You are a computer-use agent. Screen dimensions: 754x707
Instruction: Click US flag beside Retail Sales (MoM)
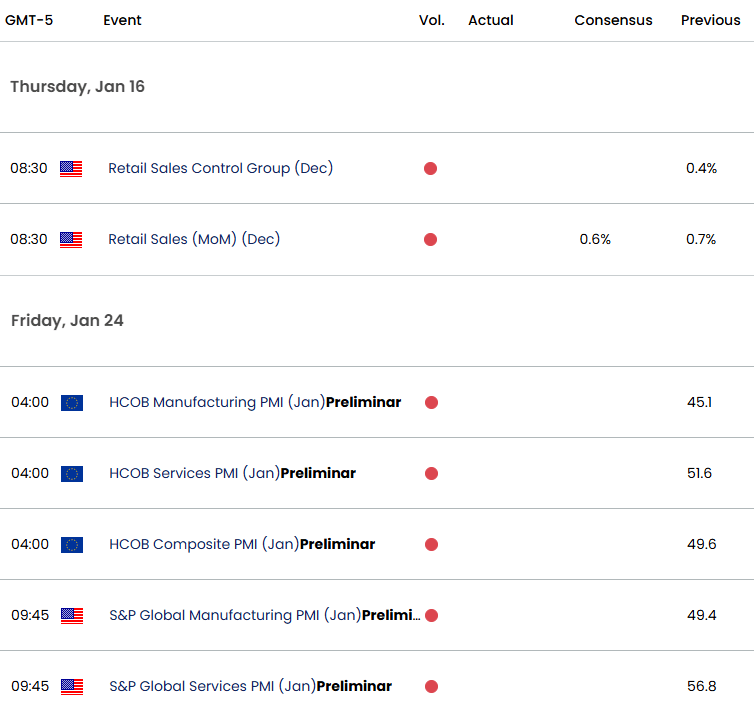click(x=71, y=240)
